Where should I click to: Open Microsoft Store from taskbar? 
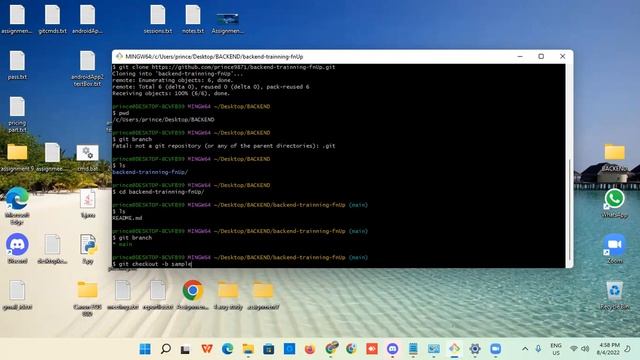coord(269,349)
